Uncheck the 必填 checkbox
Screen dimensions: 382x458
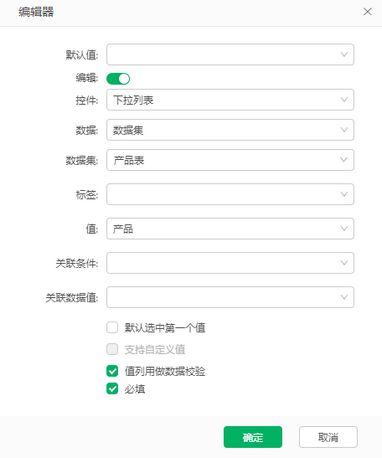point(112,389)
